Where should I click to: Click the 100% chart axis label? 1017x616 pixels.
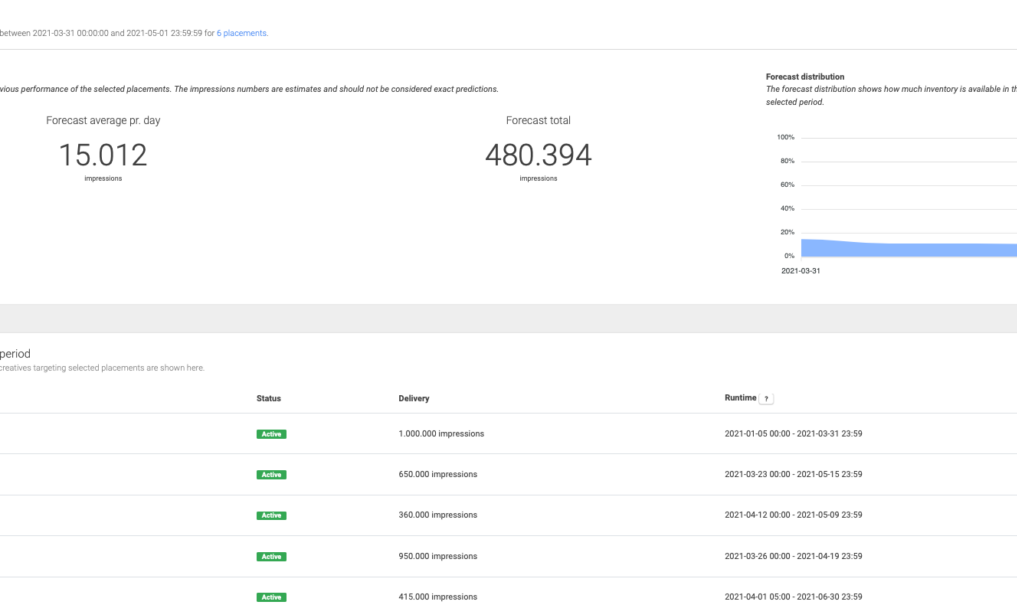click(x=785, y=137)
